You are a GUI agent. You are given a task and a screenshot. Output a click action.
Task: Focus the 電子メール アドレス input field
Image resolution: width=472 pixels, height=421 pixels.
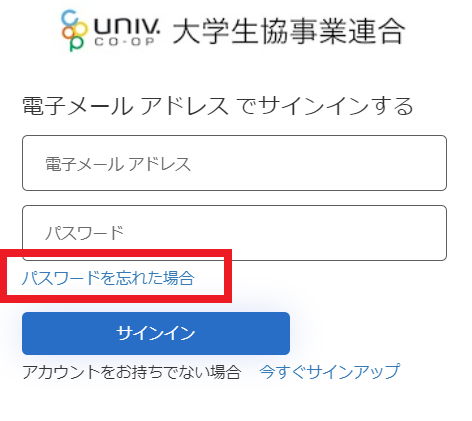click(x=234, y=163)
